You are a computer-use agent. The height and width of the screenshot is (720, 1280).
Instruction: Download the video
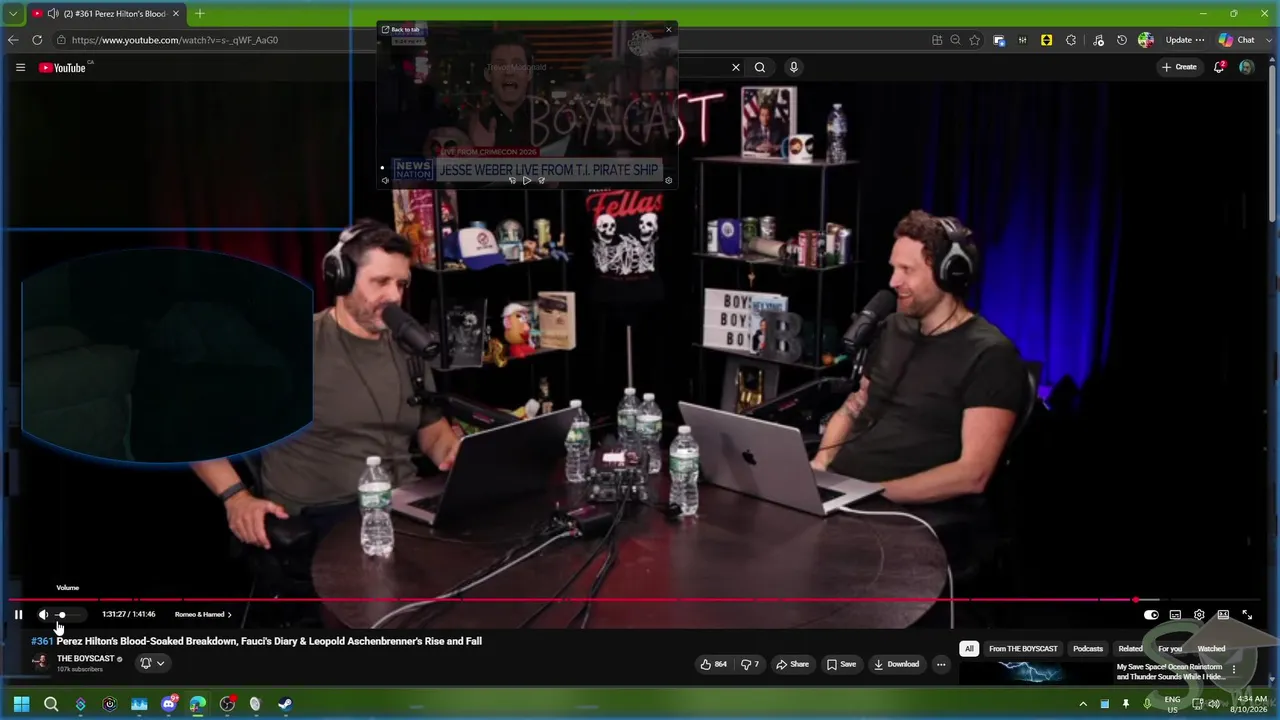click(x=896, y=664)
